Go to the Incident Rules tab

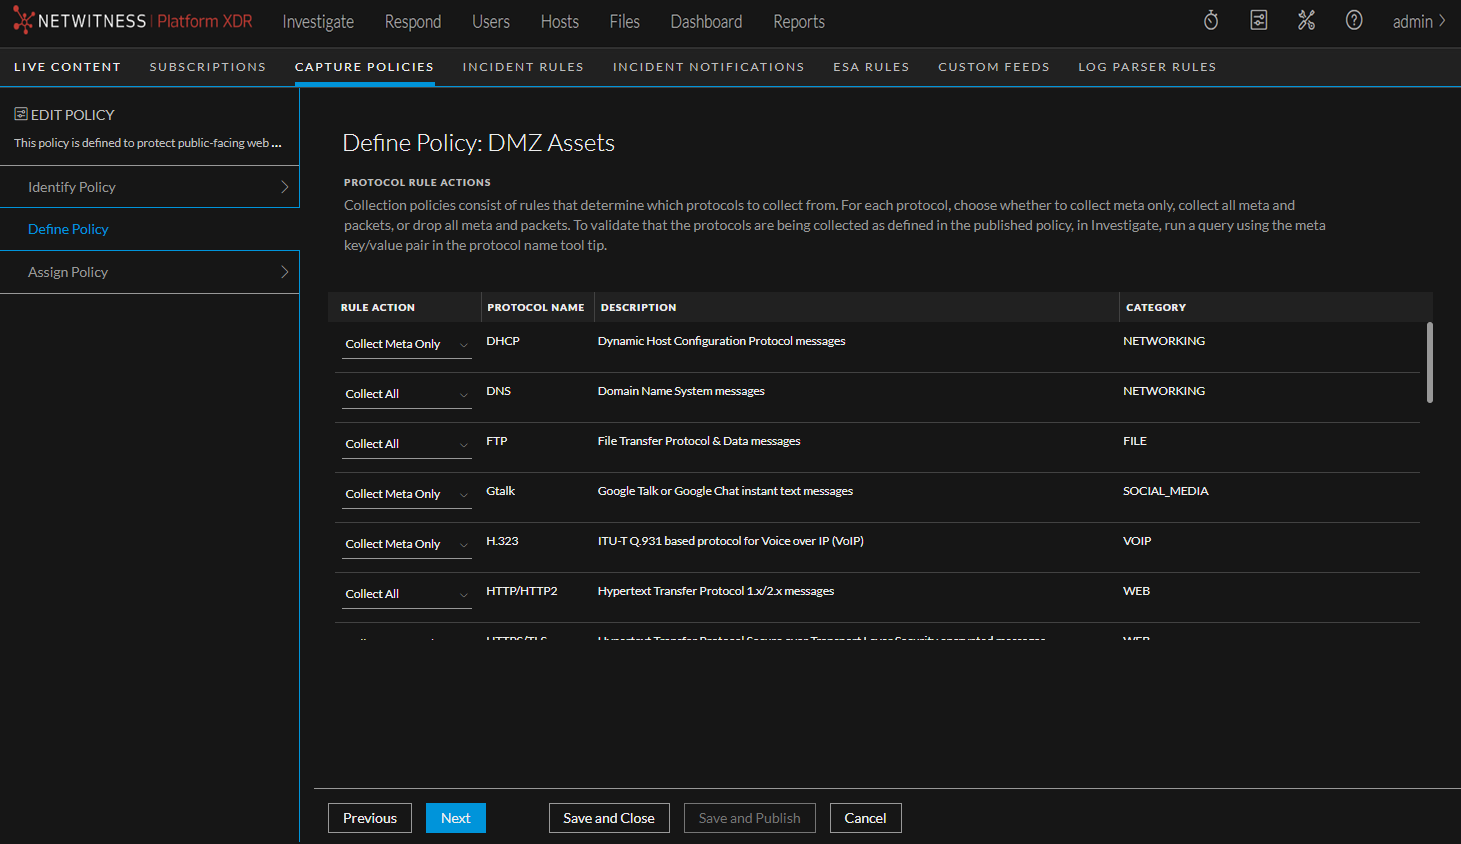coord(523,67)
